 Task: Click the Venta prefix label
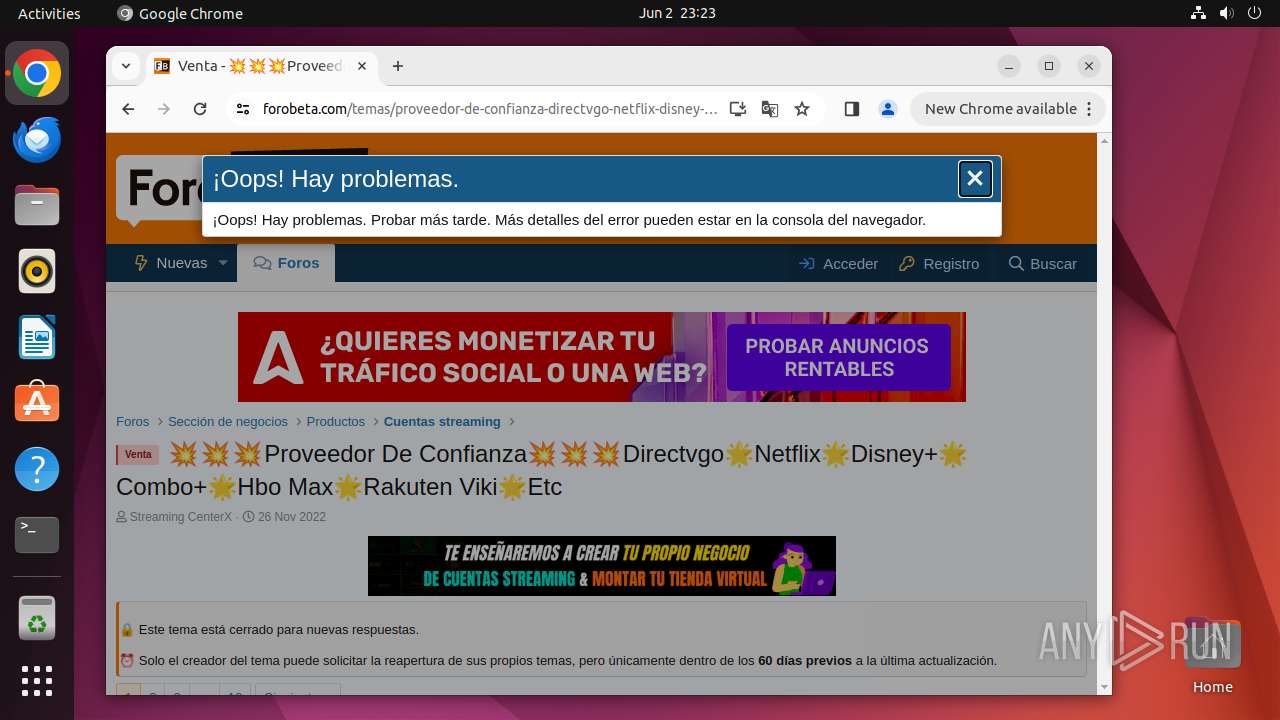(138, 455)
